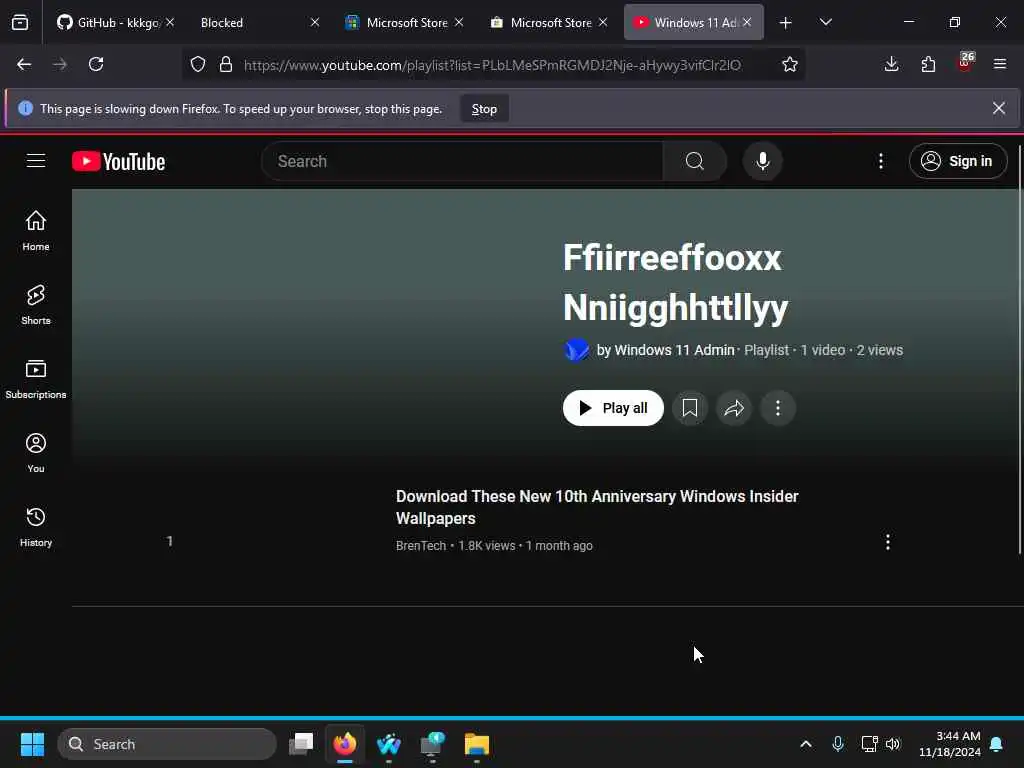Open File Explorer from taskbar
Viewport: 1024px width, 768px height.
coord(477,744)
